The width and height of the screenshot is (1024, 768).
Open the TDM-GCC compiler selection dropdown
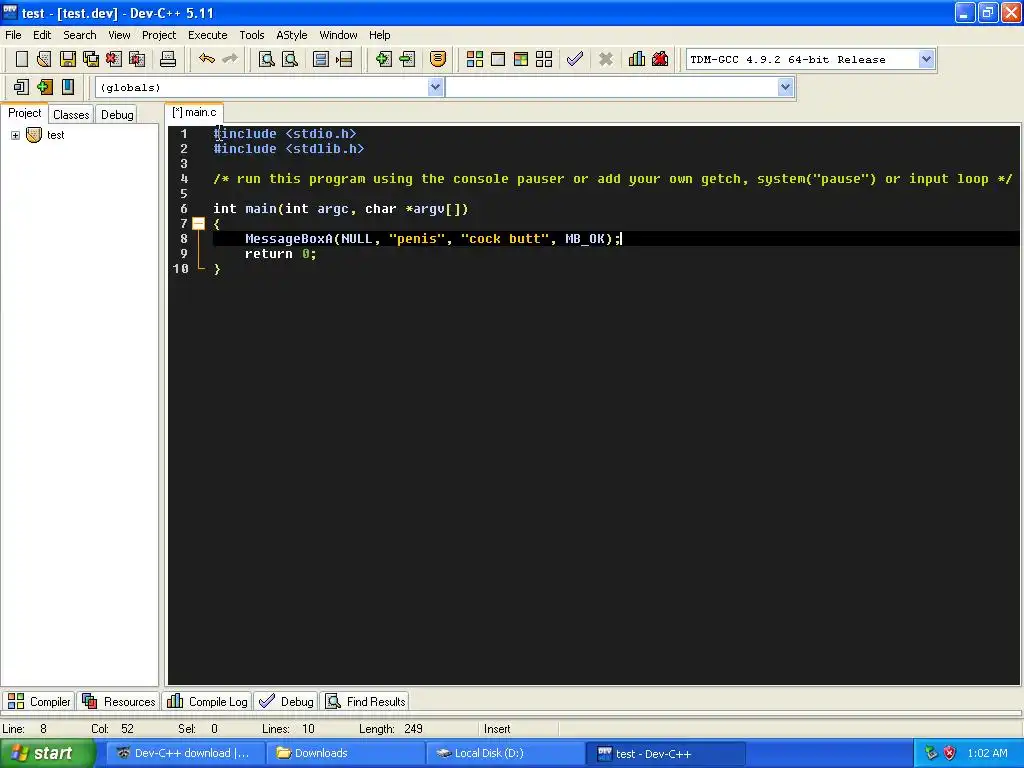[926, 59]
